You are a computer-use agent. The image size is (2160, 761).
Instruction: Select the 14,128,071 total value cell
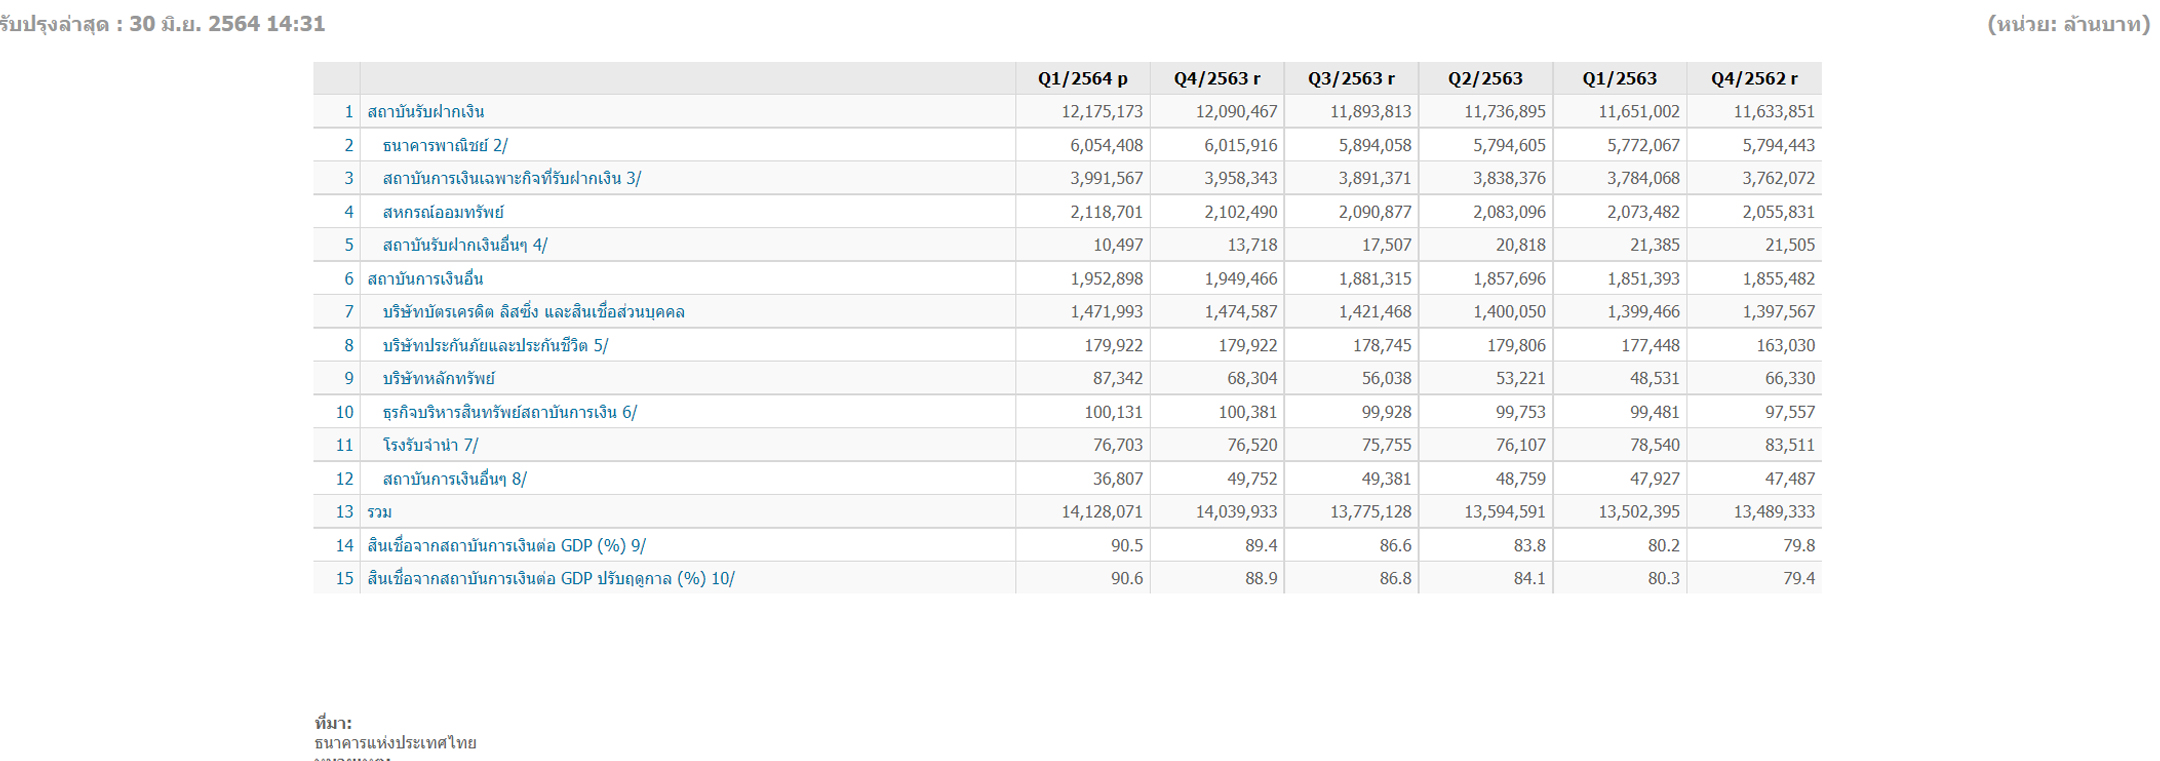click(x=1101, y=512)
